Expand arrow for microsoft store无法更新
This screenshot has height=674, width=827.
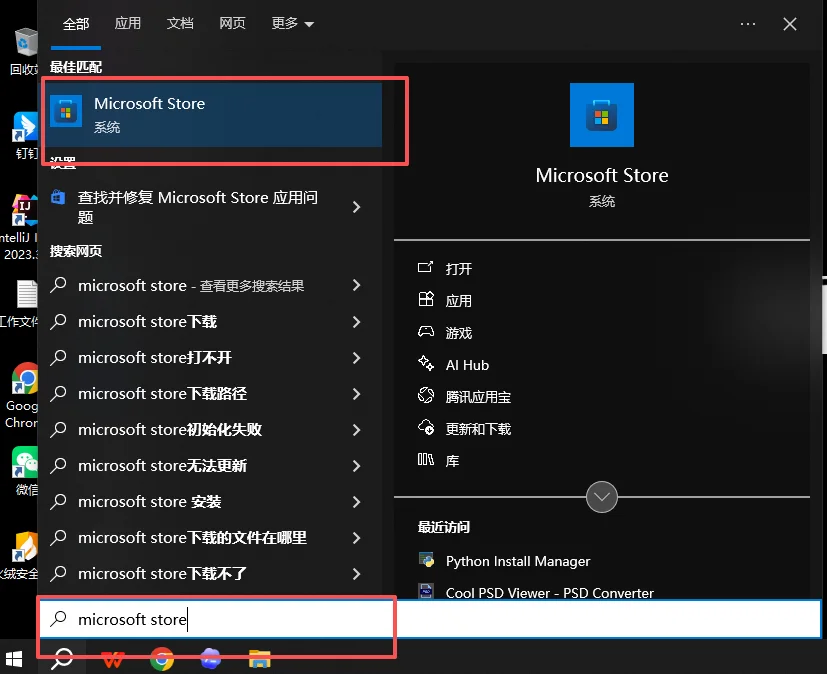tap(357, 466)
